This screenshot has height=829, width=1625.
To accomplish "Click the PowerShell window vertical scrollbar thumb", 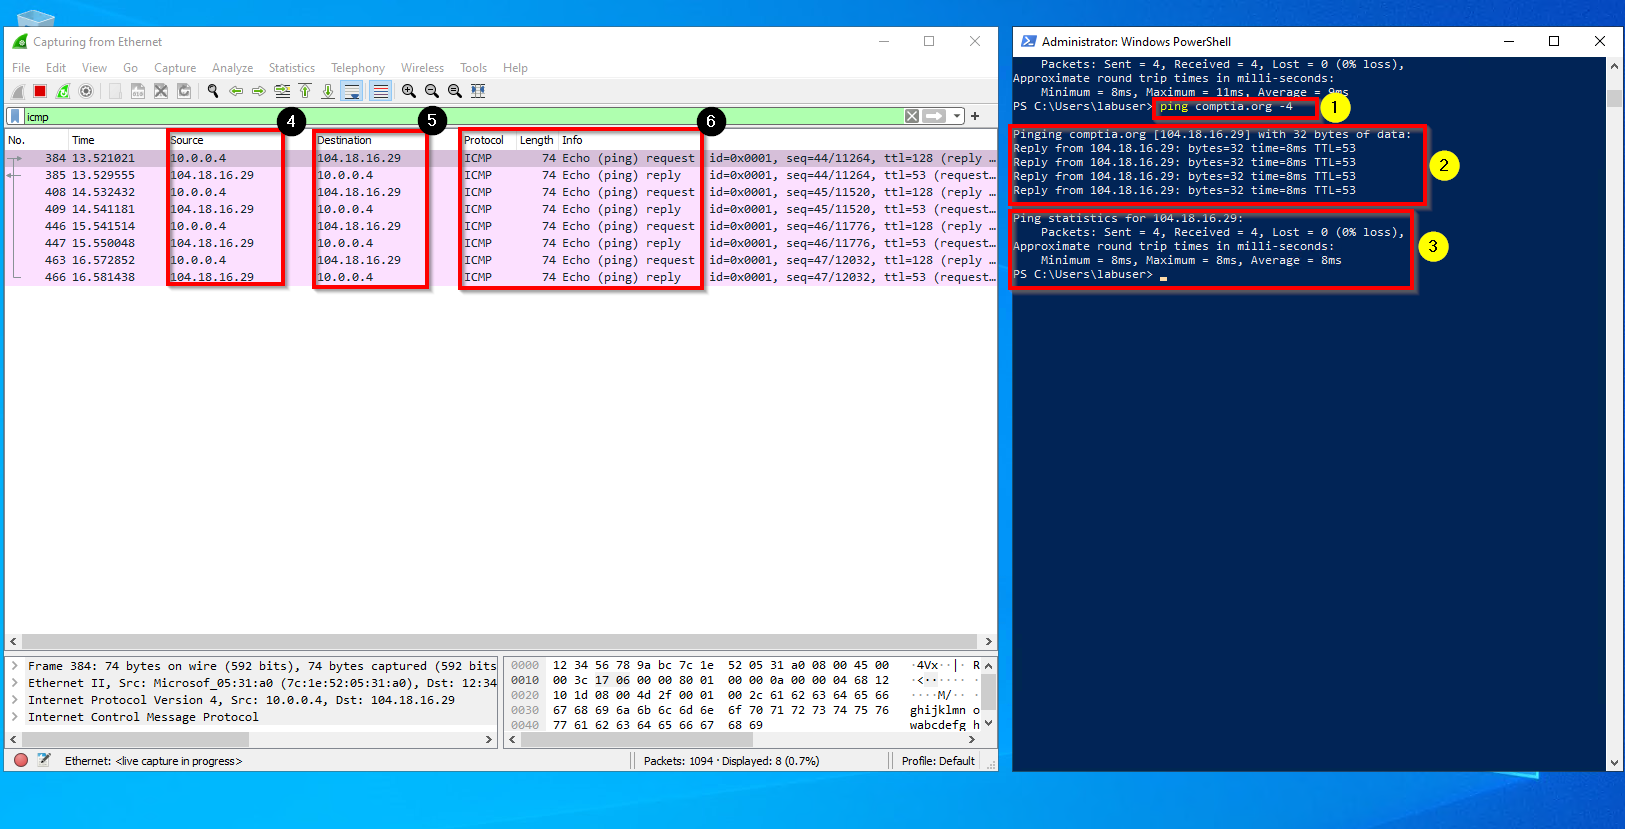I will 1614,98.
